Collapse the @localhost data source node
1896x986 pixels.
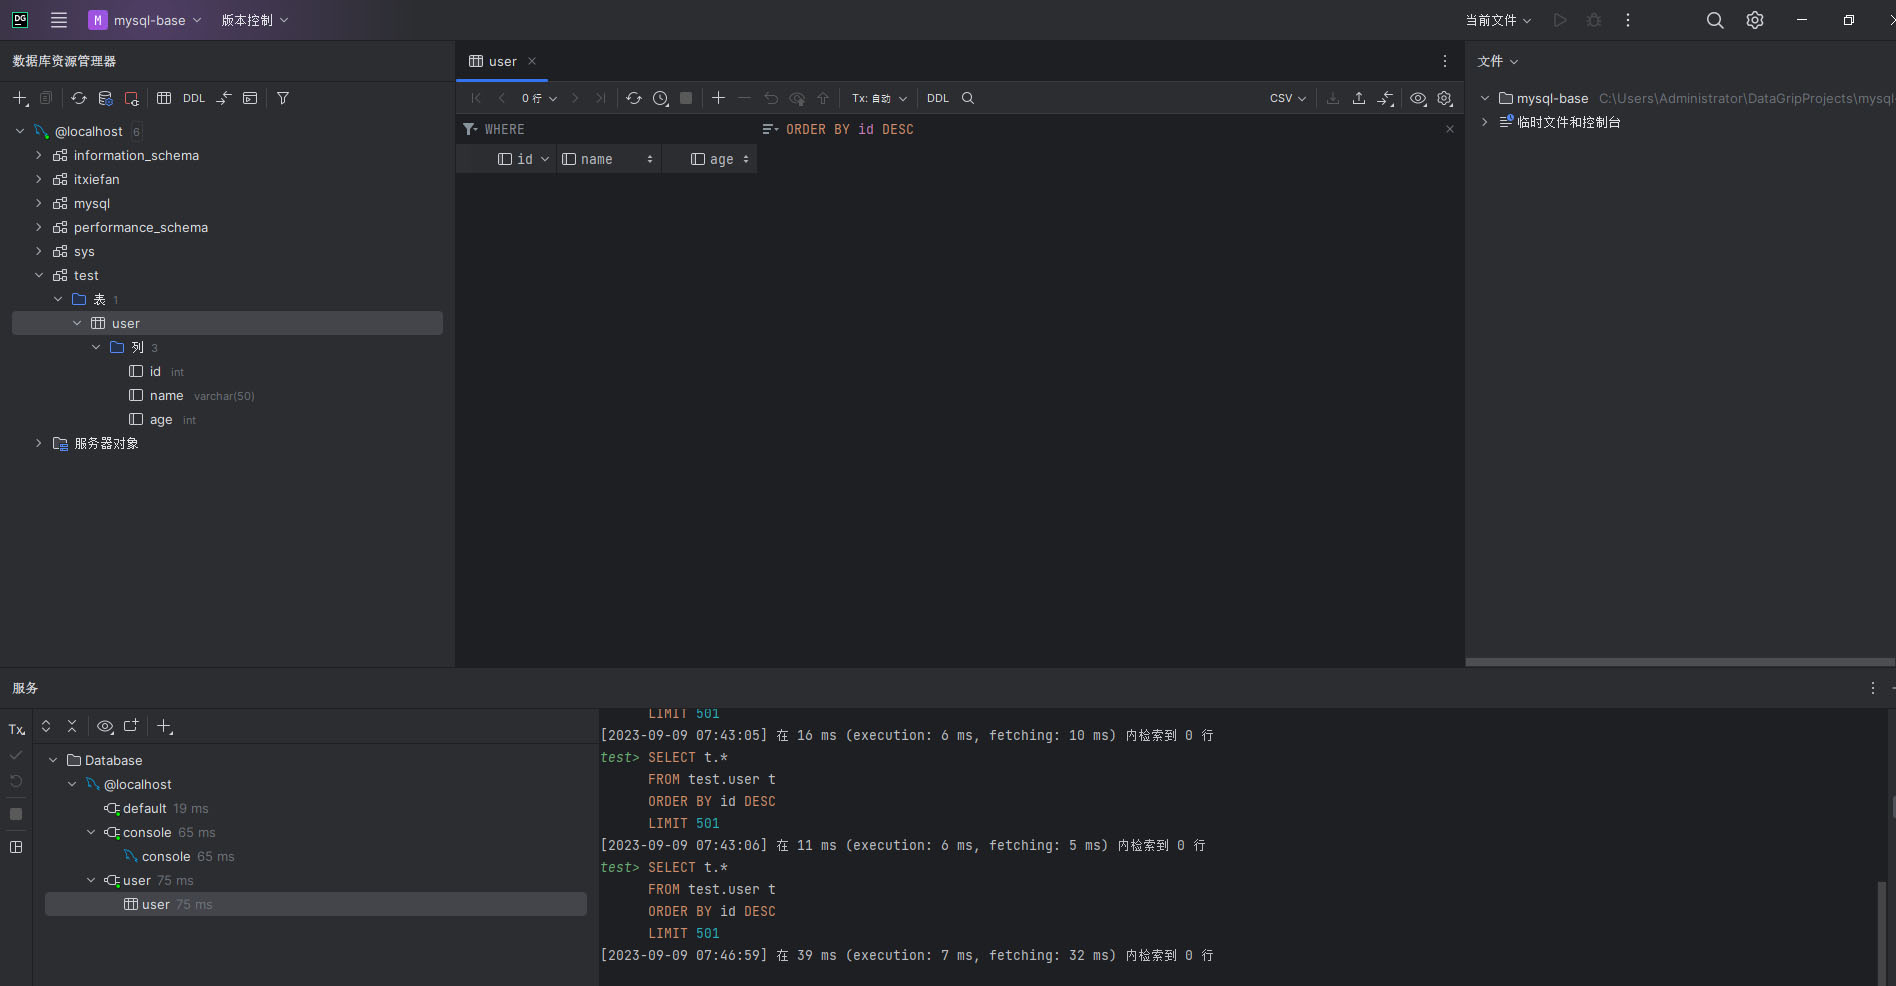pos(20,131)
